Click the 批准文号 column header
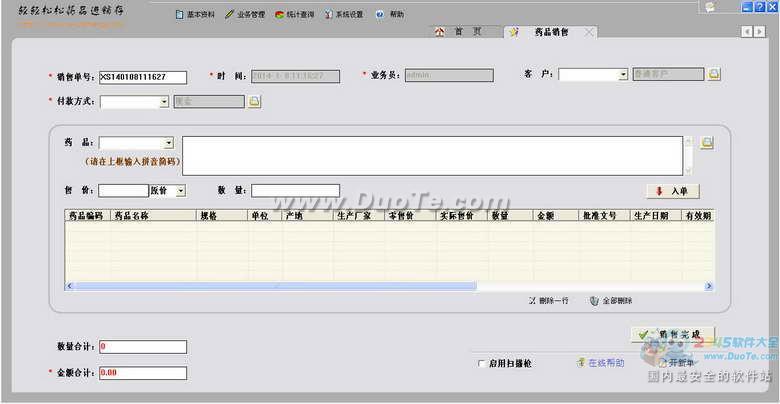The width and height of the screenshot is (780, 404). (x=604, y=215)
